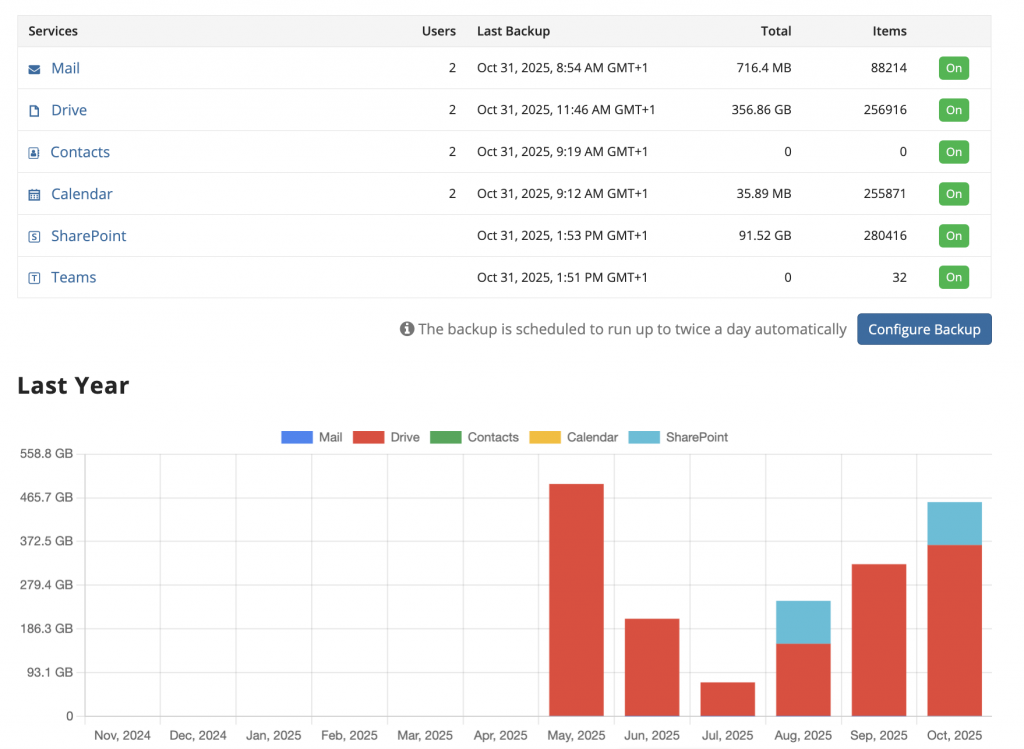Toggle the SharePoint backup On switch
The height and width of the screenshot is (749, 1024).
953,237
